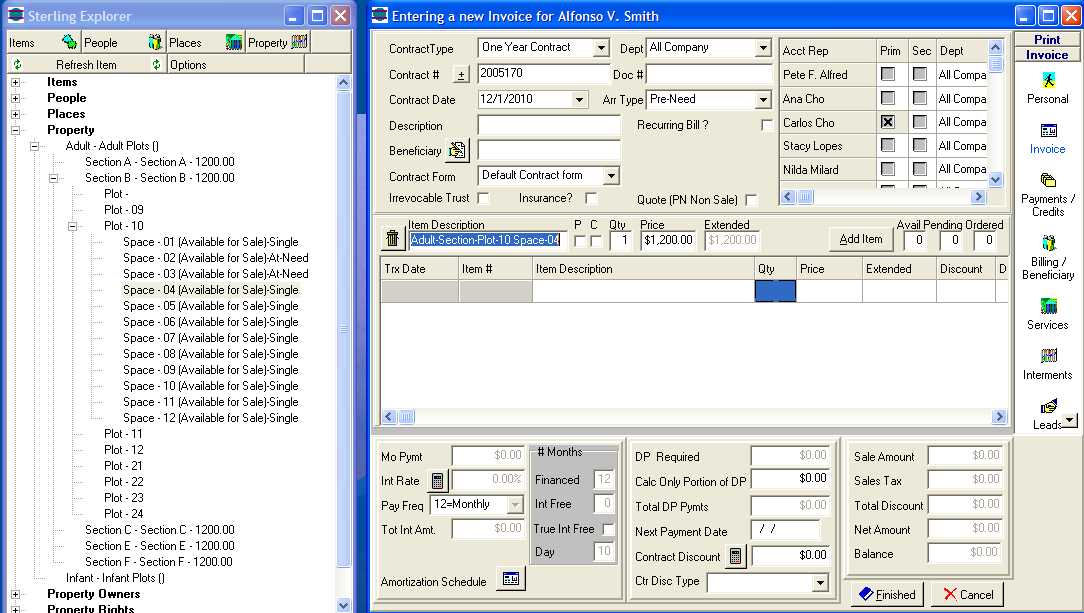
Task: Open the Amortization Schedule icon
Action: pos(510,580)
